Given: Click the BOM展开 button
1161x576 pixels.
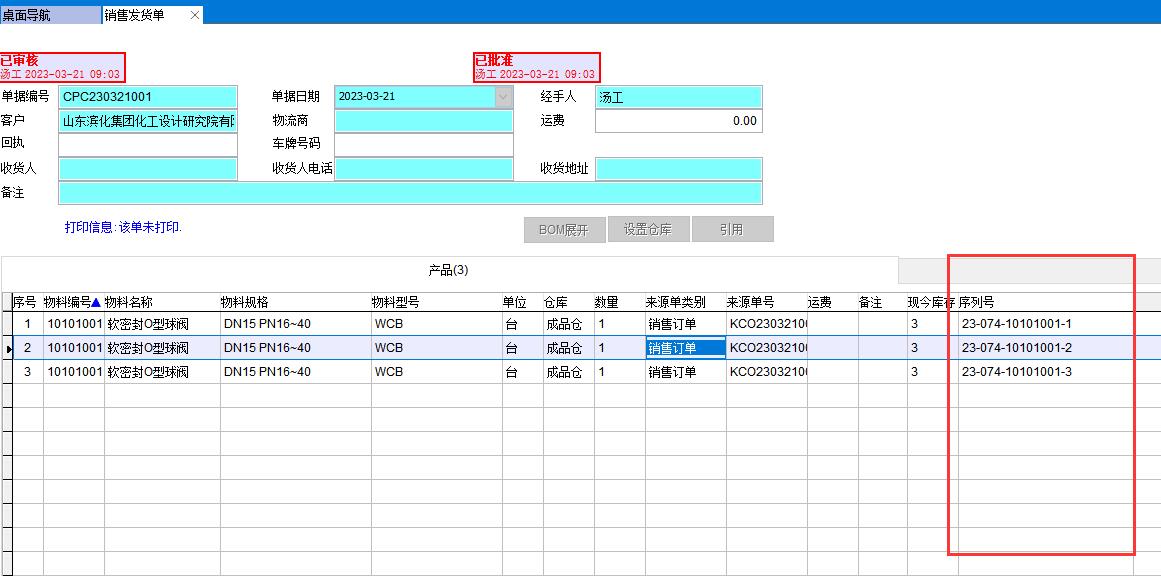Looking at the screenshot, I should pos(564,229).
